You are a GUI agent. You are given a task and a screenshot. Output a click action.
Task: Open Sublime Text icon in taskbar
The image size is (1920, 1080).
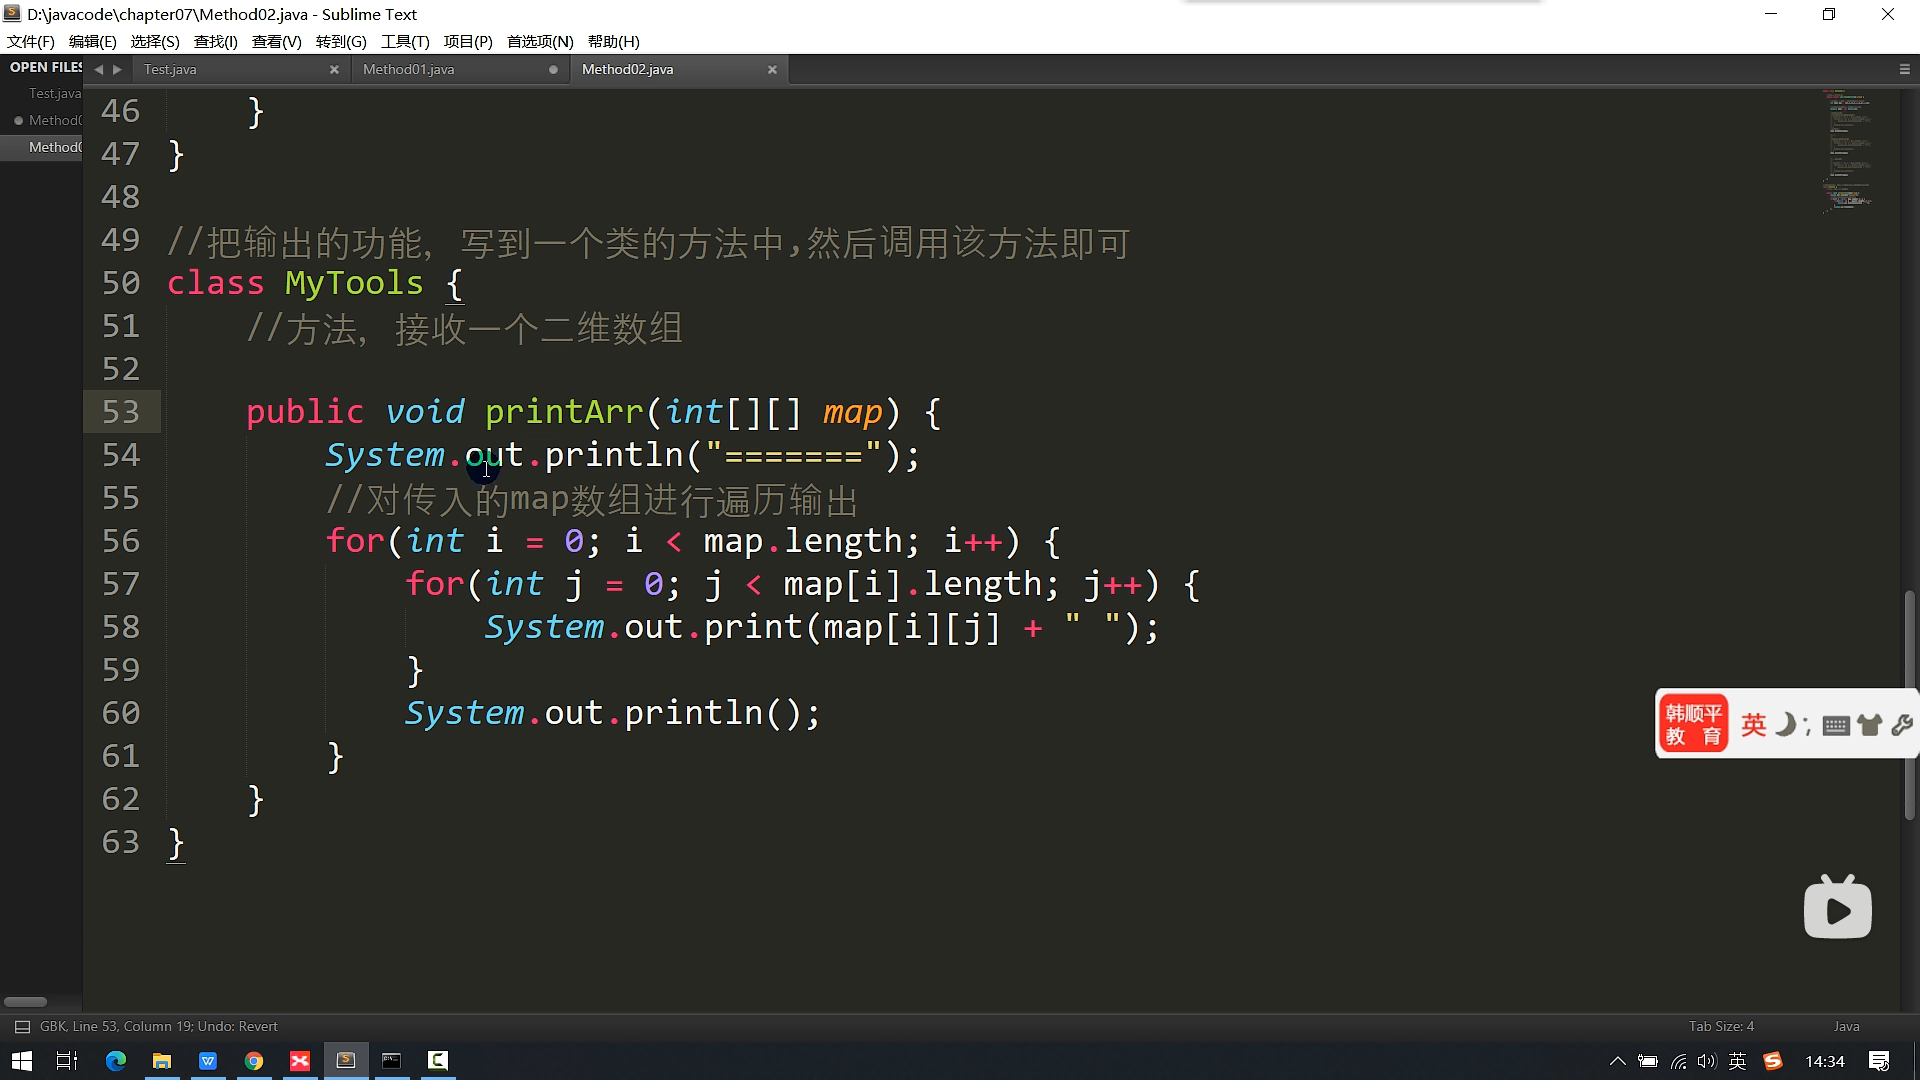(x=346, y=1060)
